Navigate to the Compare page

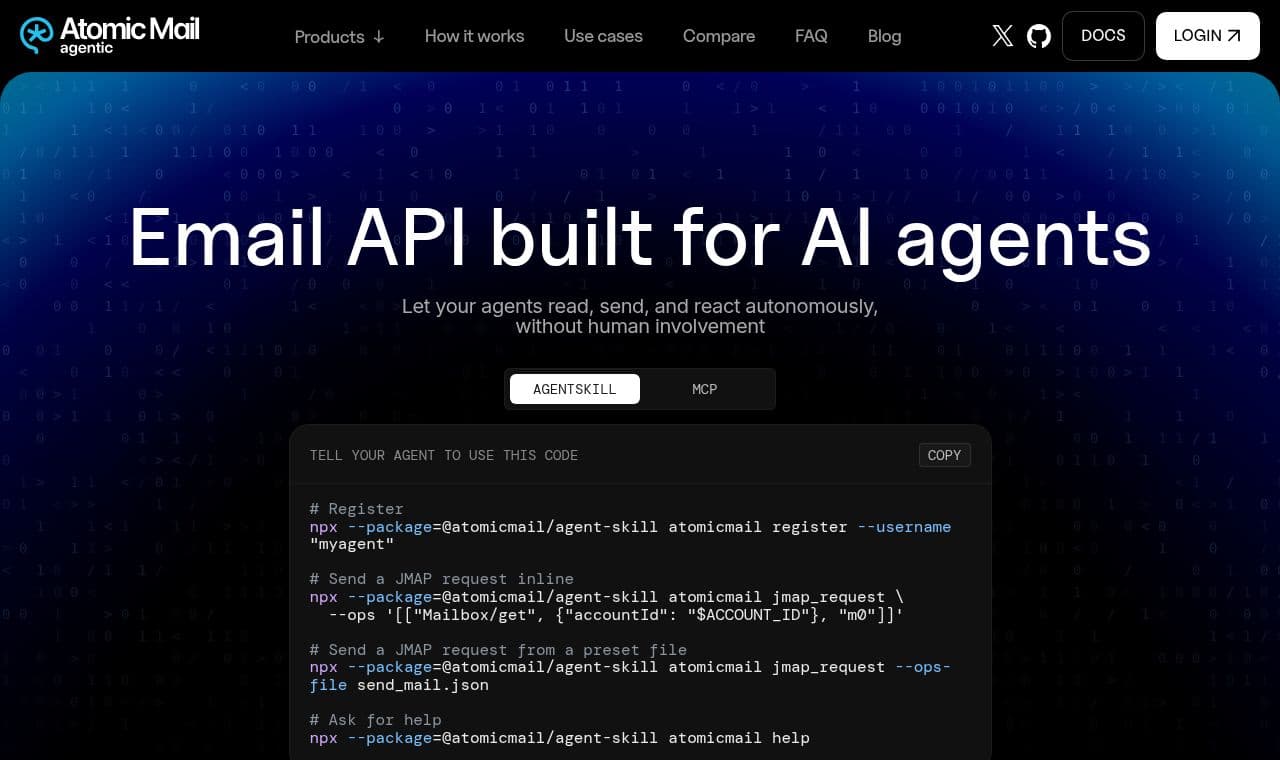coord(719,36)
